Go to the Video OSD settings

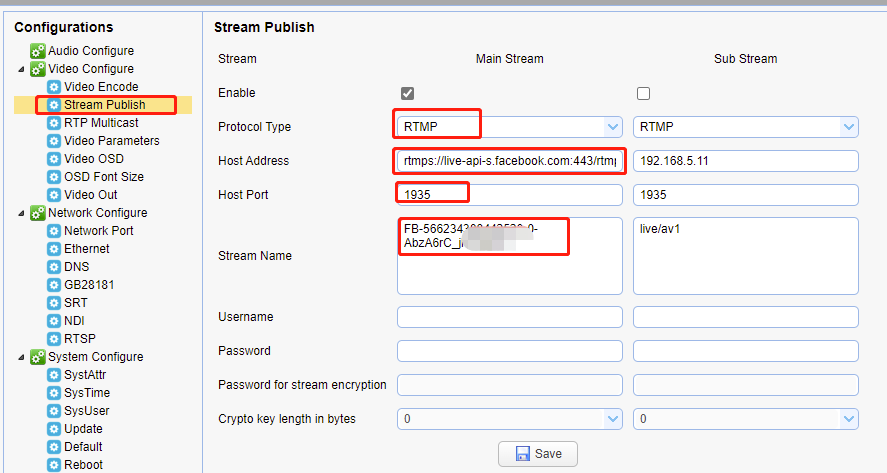93,159
